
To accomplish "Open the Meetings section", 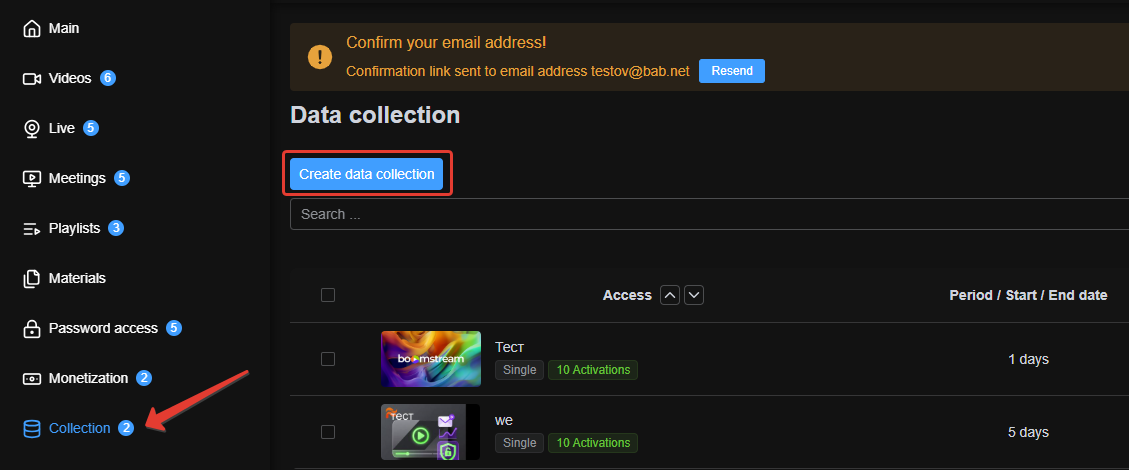I will click(x=76, y=178).
